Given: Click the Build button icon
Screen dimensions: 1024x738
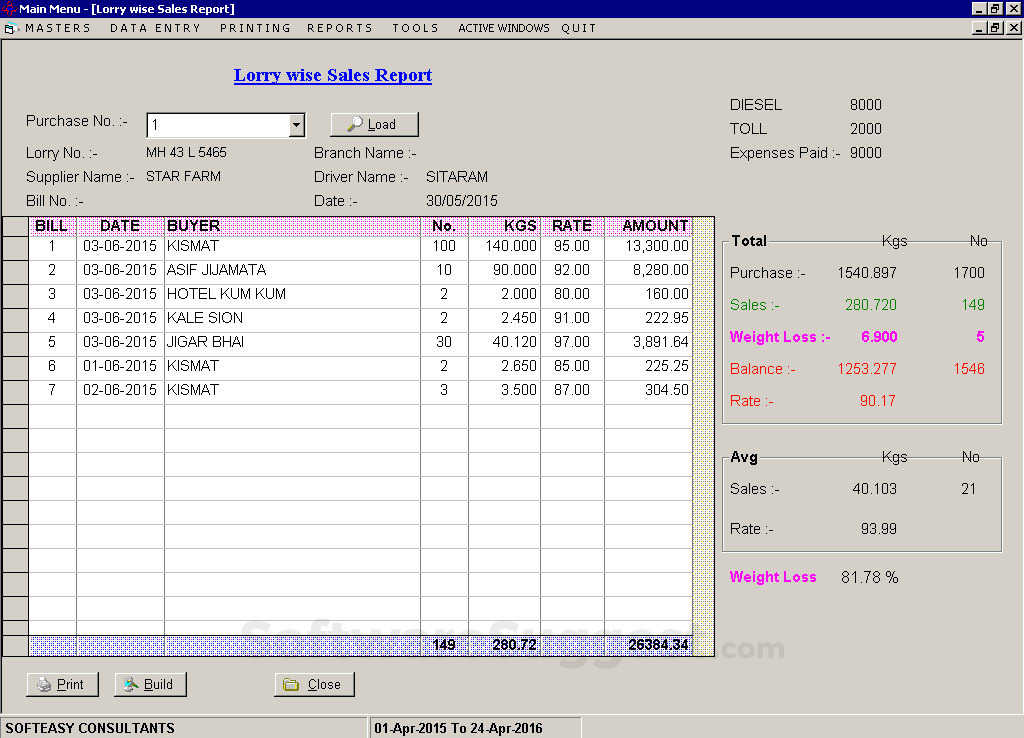Looking at the screenshot, I should tap(131, 685).
